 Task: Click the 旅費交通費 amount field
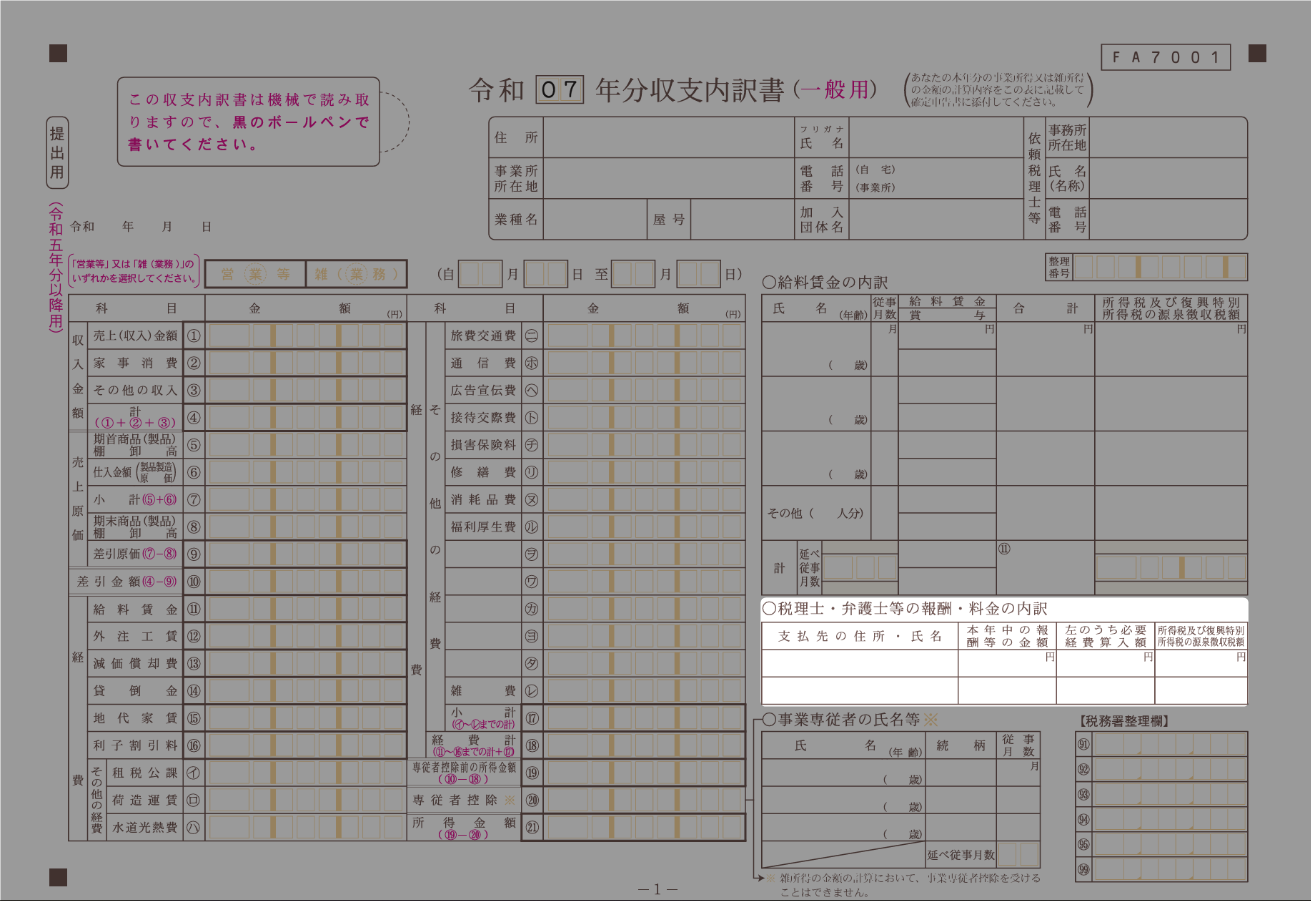[644, 336]
